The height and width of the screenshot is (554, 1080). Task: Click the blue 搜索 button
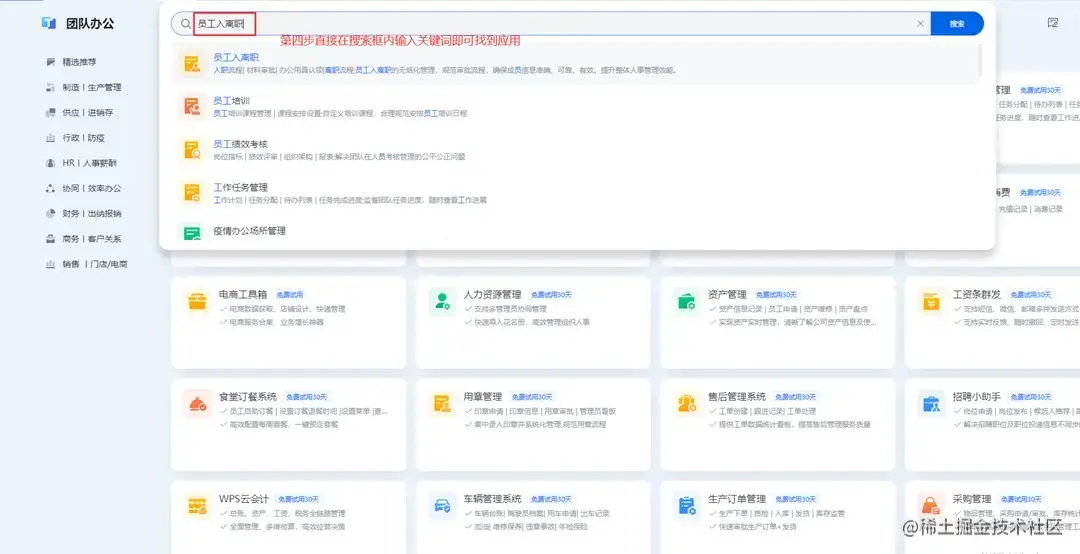click(957, 23)
